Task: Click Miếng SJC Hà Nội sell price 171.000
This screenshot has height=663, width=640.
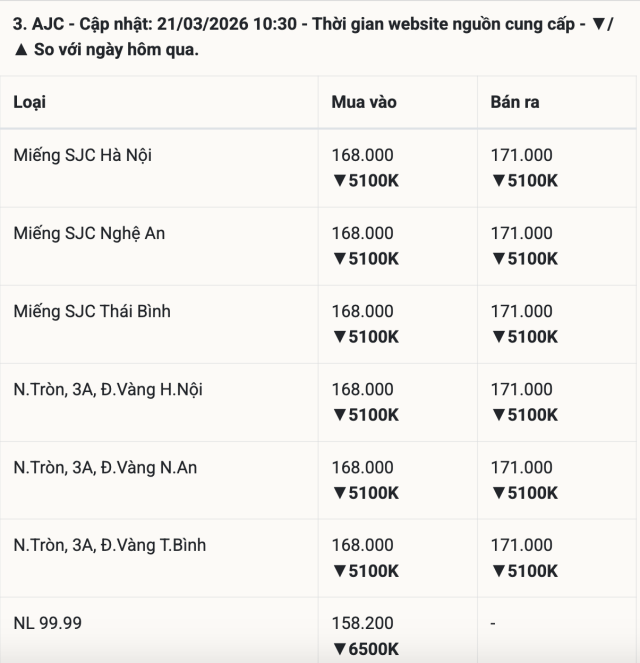Action: coord(521,155)
